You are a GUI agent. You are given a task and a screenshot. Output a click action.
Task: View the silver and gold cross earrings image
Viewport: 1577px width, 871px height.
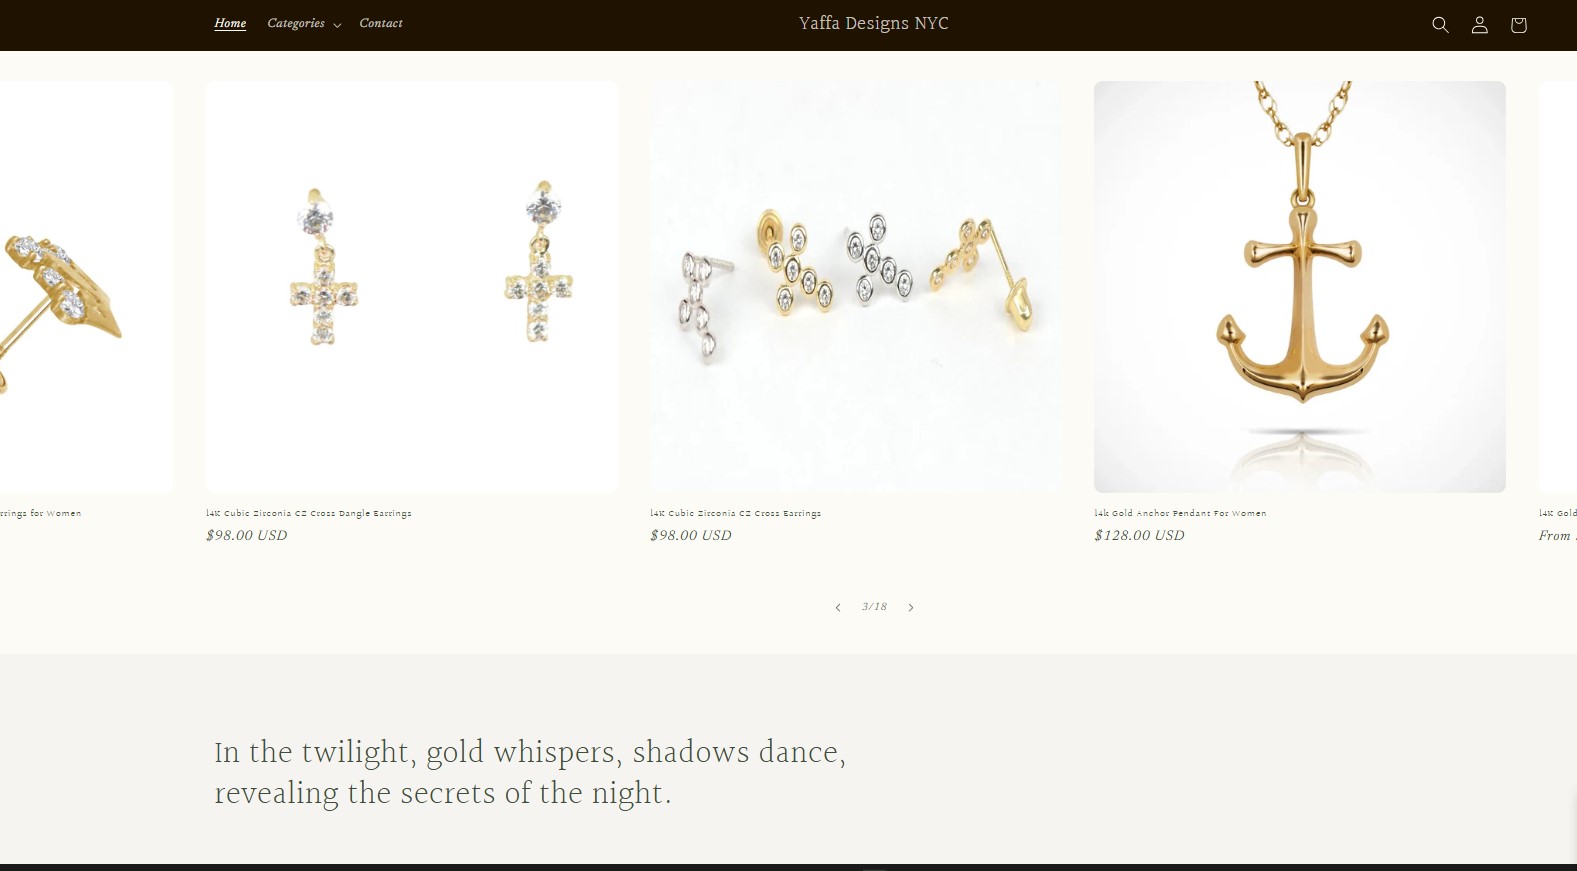pos(856,287)
